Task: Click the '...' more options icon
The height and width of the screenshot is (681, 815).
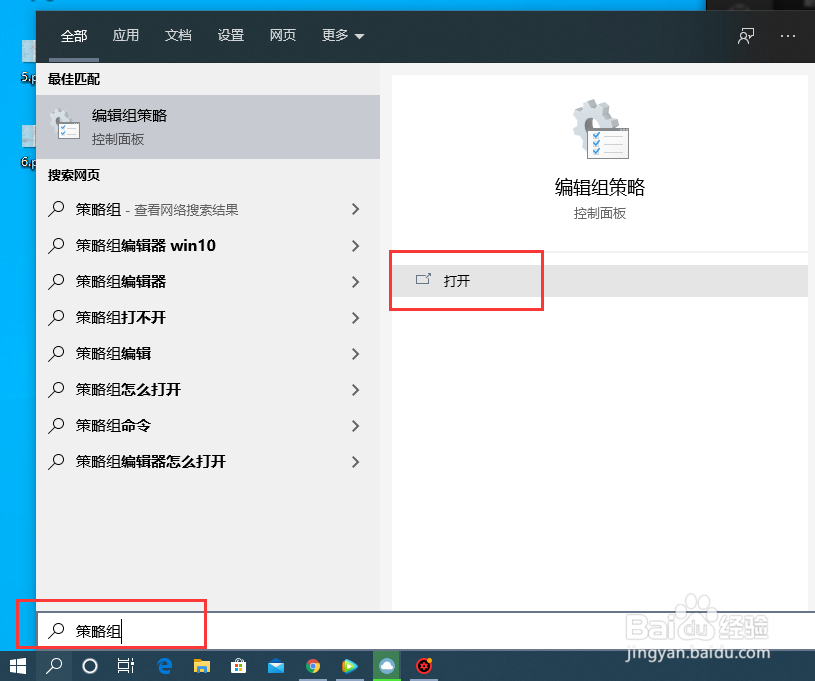Action: (x=785, y=35)
